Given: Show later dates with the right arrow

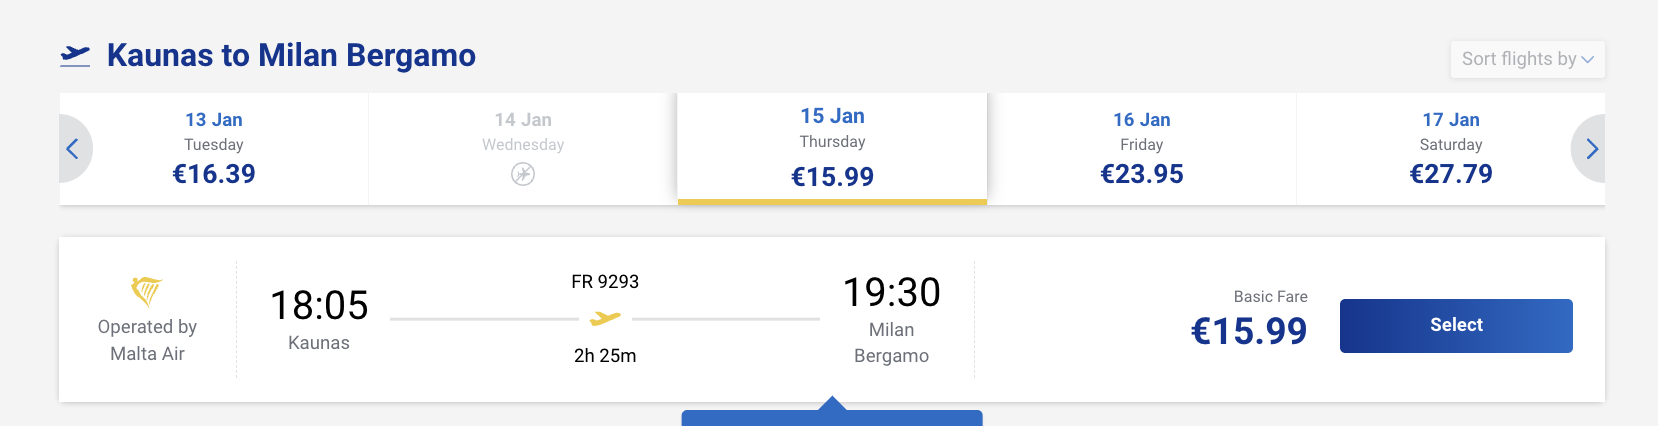Looking at the screenshot, I should point(1591,149).
